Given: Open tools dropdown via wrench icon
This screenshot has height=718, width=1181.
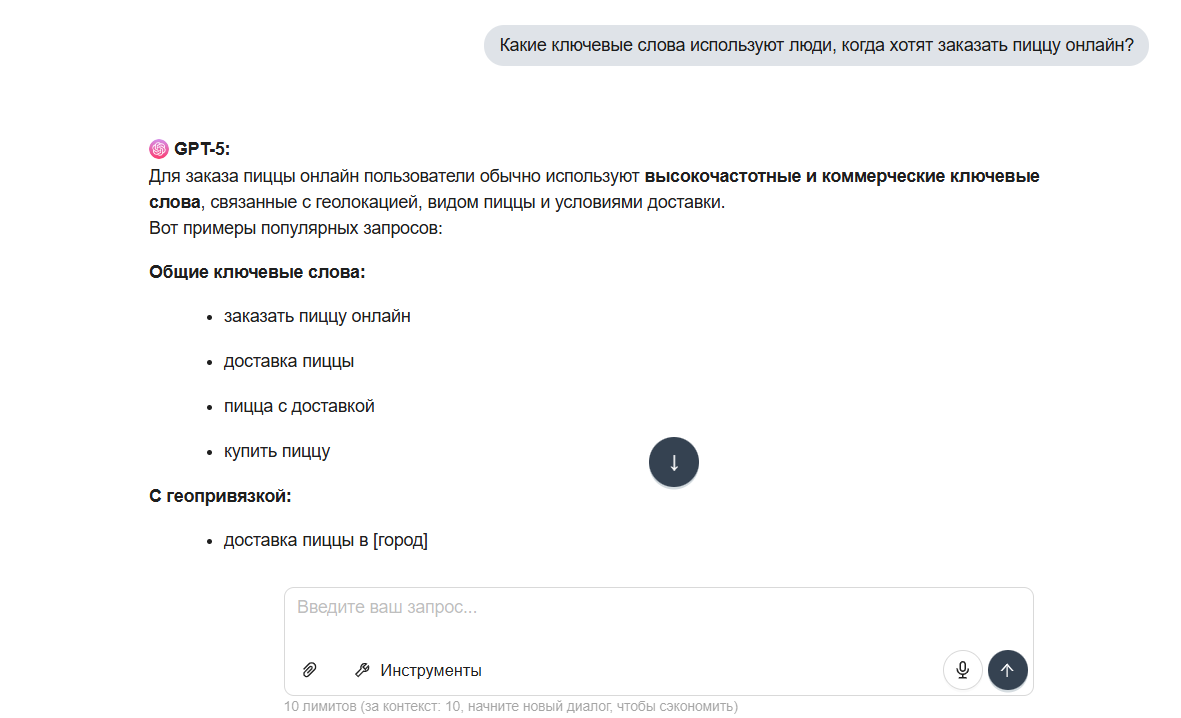Looking at the screenshot, I should (362, 670).
